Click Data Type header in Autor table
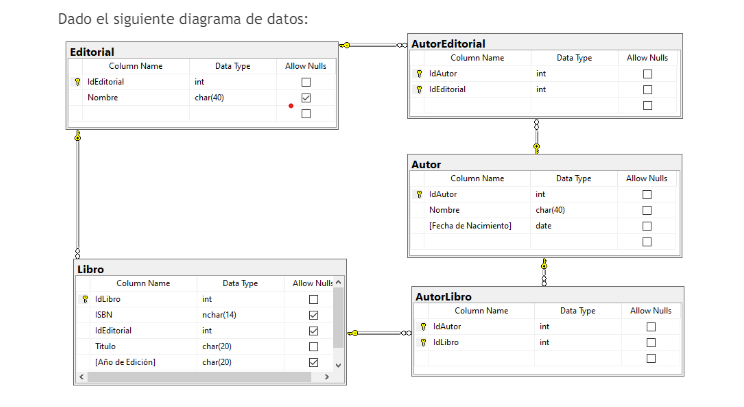Screen dimensions: 744x407 coord(574,178)
